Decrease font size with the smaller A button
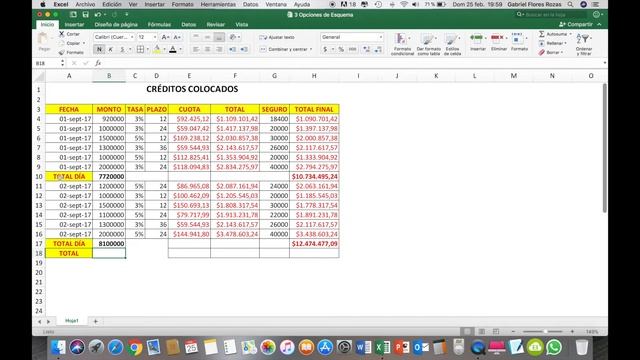The image size is (640, 360). point(177,37)
